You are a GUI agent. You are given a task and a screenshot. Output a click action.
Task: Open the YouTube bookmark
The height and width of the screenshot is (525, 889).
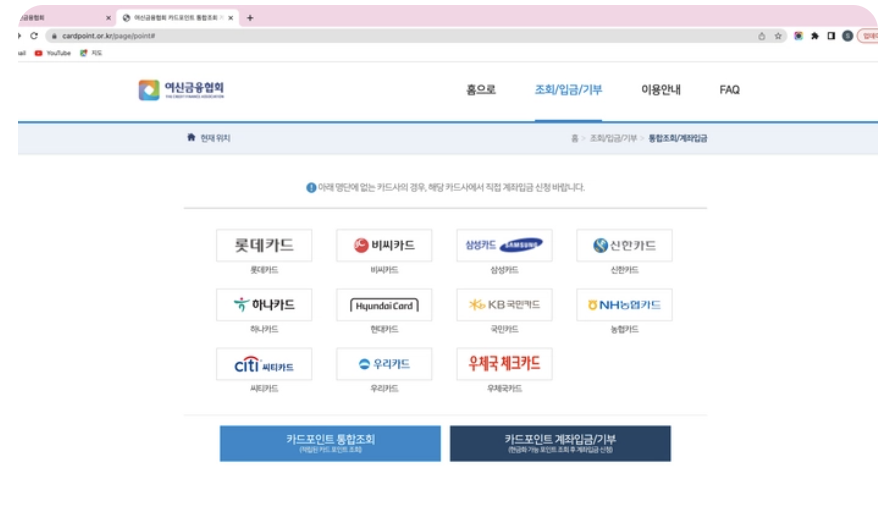pos(53,53)
